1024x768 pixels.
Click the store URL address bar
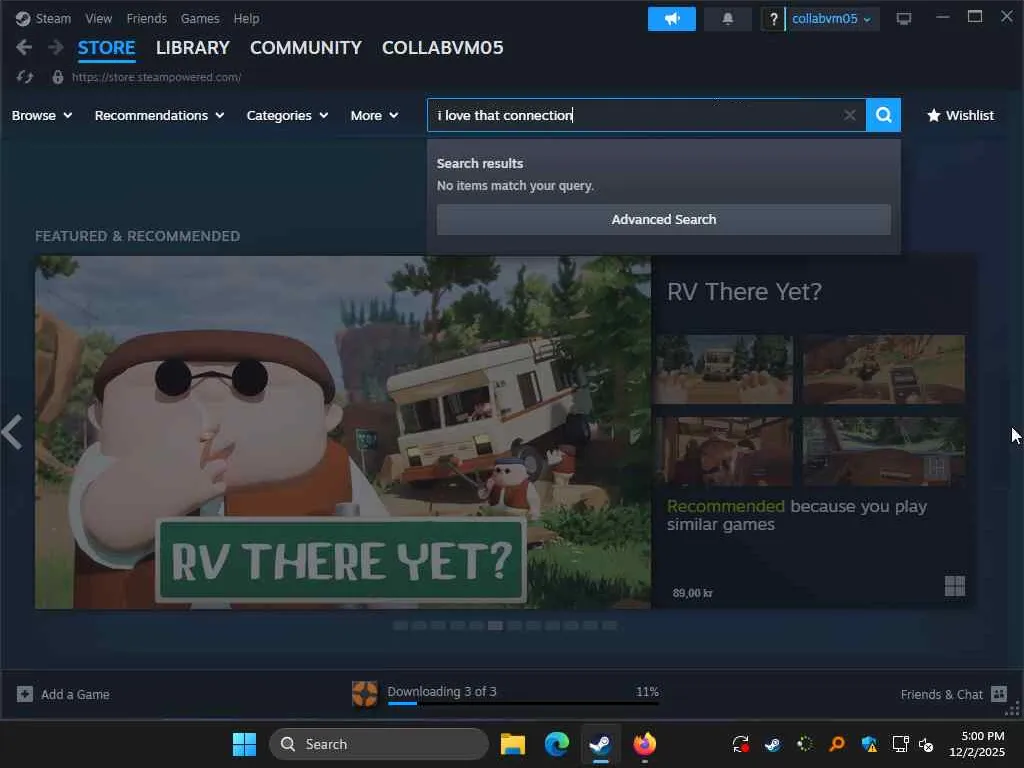pyautogui.click(x=156, y=77)
